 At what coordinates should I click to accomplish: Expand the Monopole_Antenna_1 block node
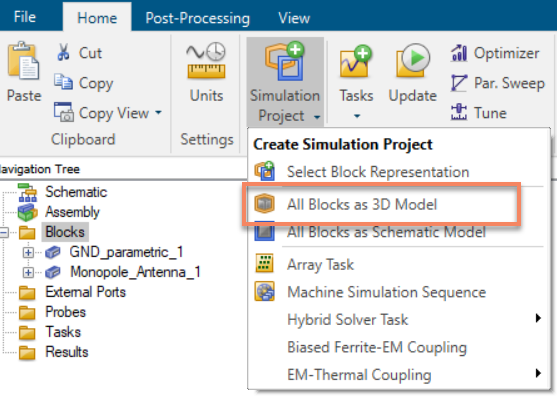28,273
